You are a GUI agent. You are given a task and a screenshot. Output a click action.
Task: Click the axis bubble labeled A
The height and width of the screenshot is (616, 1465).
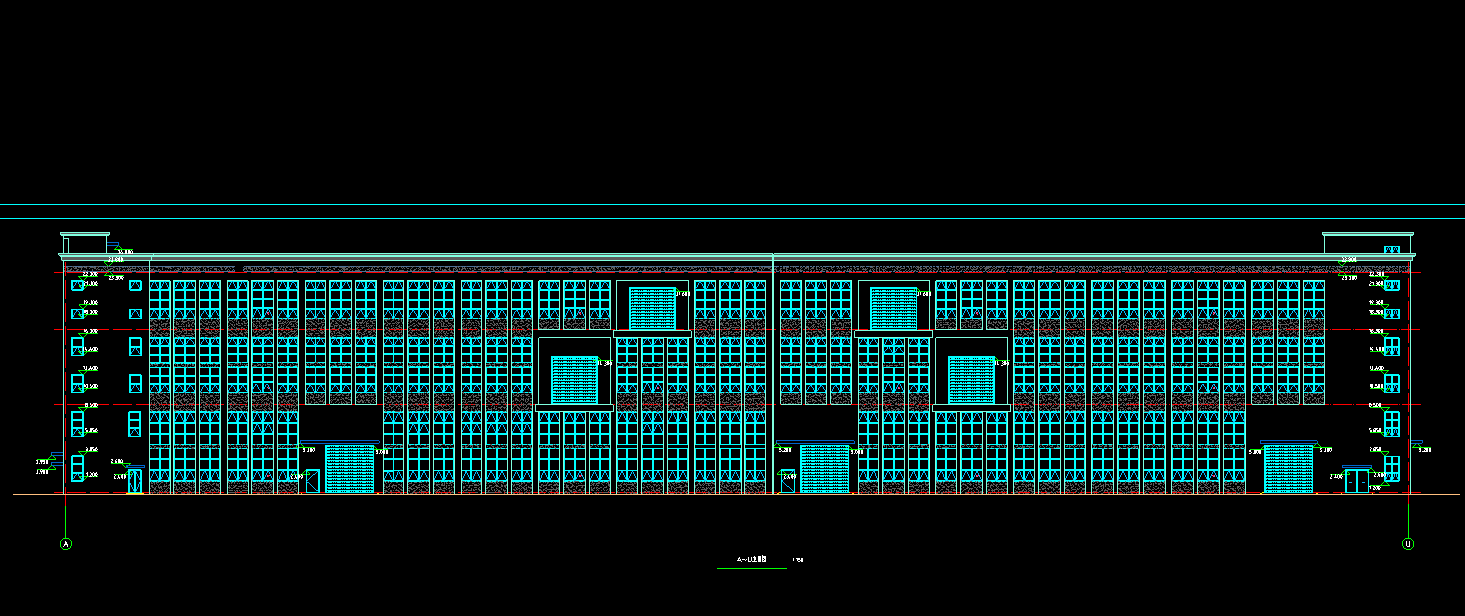[x=66, y=544]
